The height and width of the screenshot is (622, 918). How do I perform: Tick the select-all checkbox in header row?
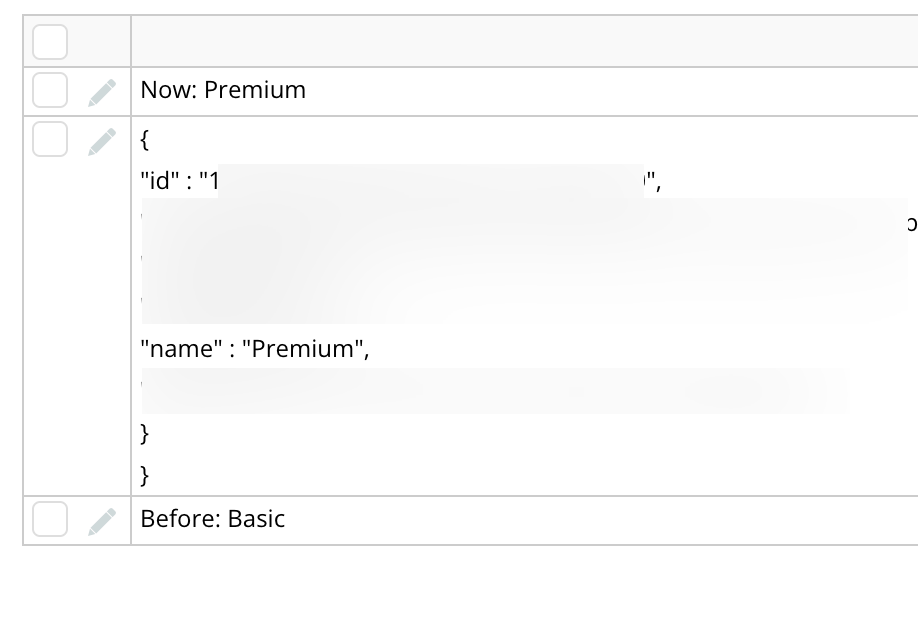tap(50, 42)
